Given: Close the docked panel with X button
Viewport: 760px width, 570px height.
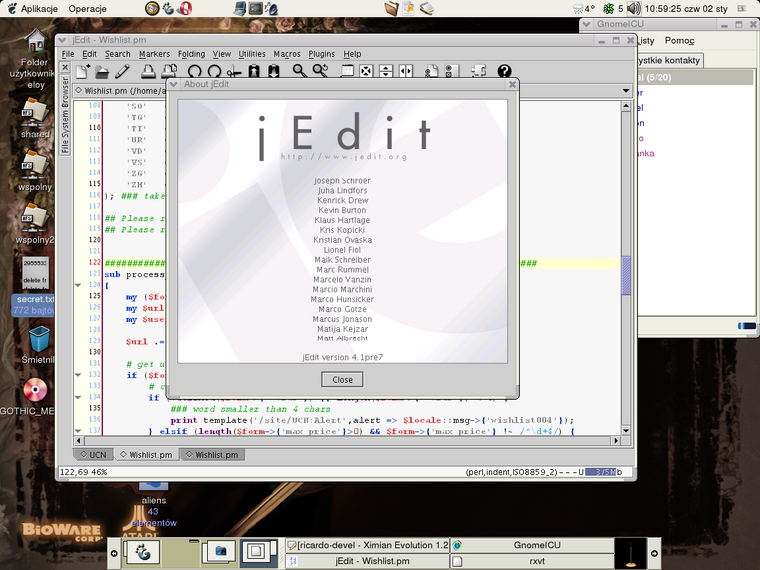Looking at the screenshot, I should click(65, 67).
